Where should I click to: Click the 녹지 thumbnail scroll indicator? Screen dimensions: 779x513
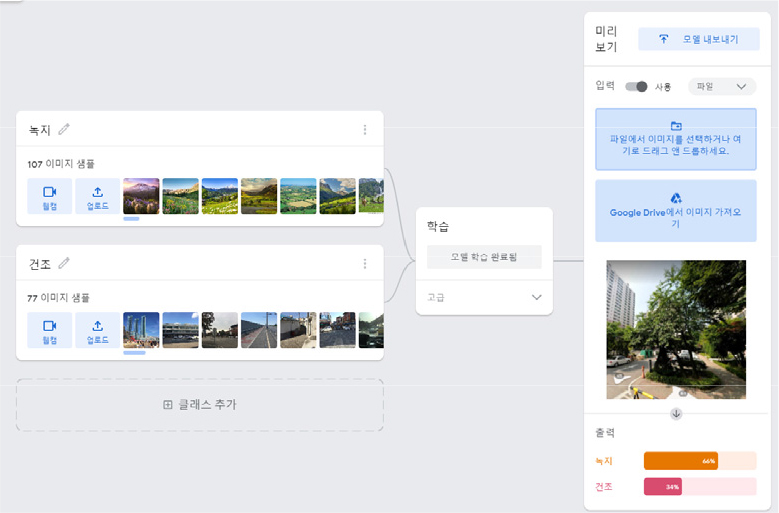131,219
